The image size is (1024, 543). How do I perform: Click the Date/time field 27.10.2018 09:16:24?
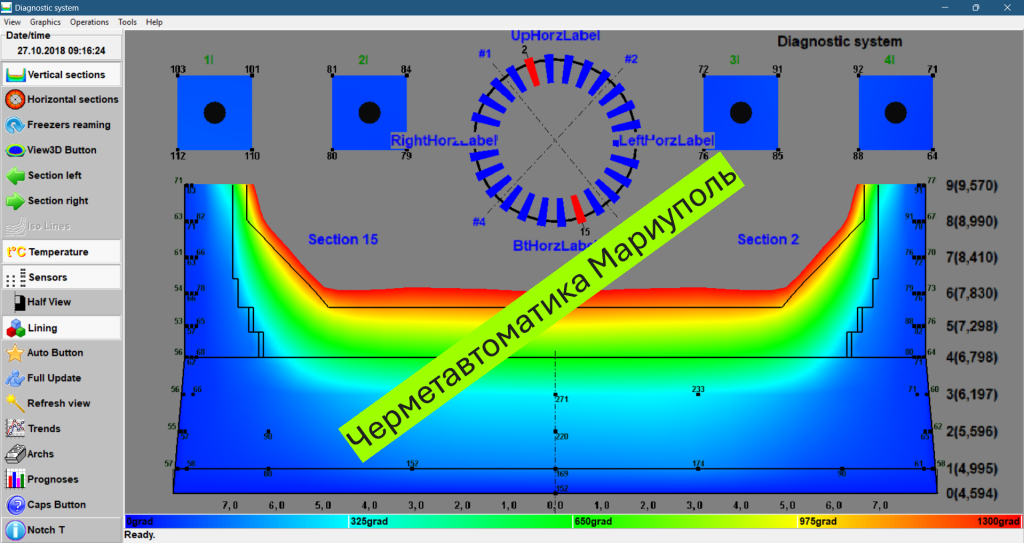point(61,50)
